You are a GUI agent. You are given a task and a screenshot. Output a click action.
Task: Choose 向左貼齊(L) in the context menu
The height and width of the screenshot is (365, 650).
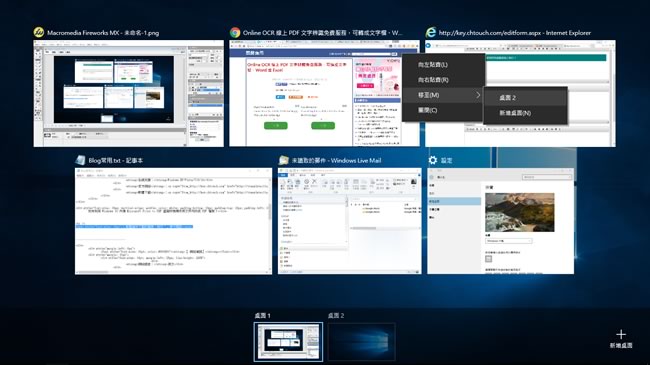(x=443, y=65)
